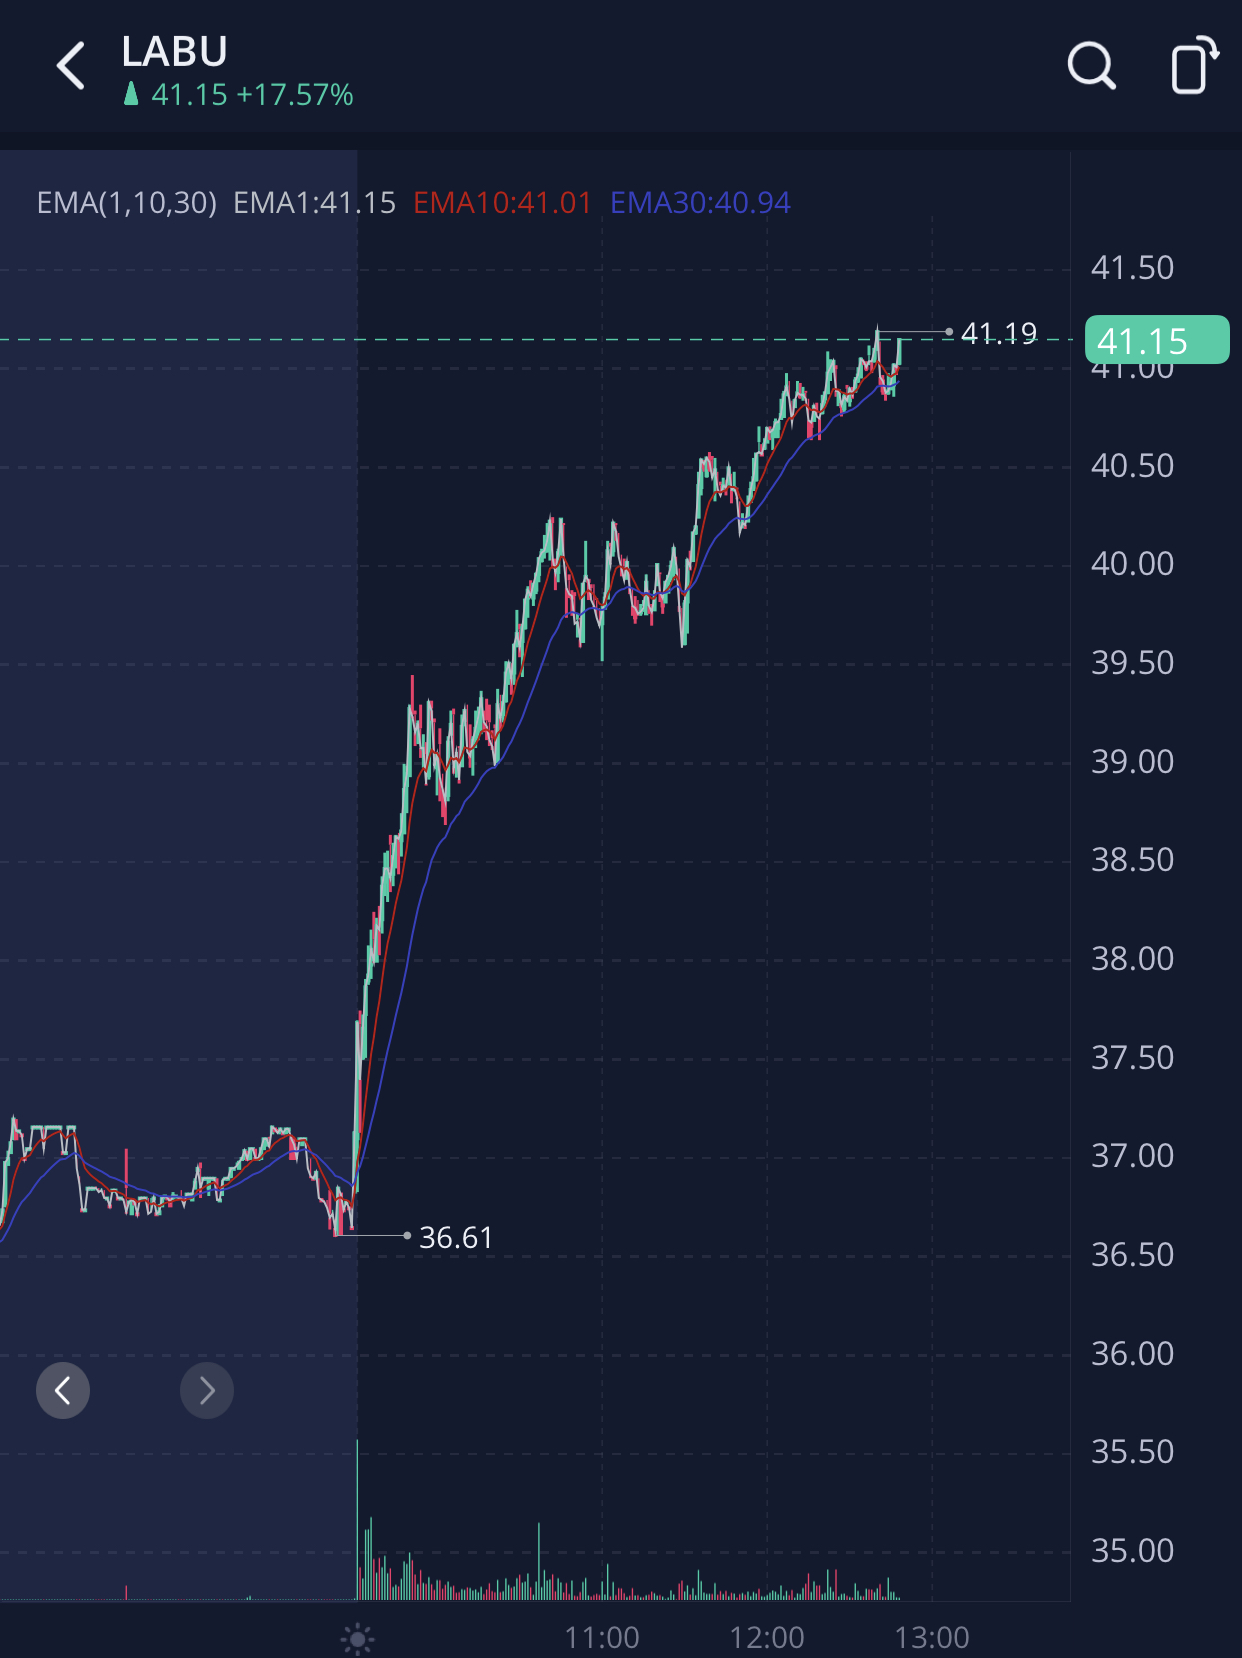The image size is (1242, 1658).
Task: Tap the 35.50 price axis label
Action: pyautogui.click(x=1132, y=1452)
